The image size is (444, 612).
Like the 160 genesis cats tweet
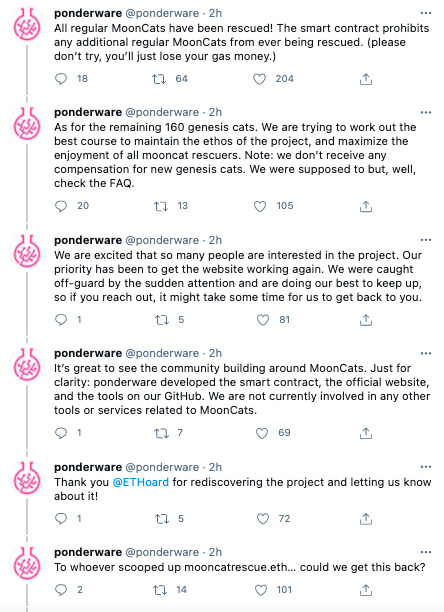coord(260,206)
